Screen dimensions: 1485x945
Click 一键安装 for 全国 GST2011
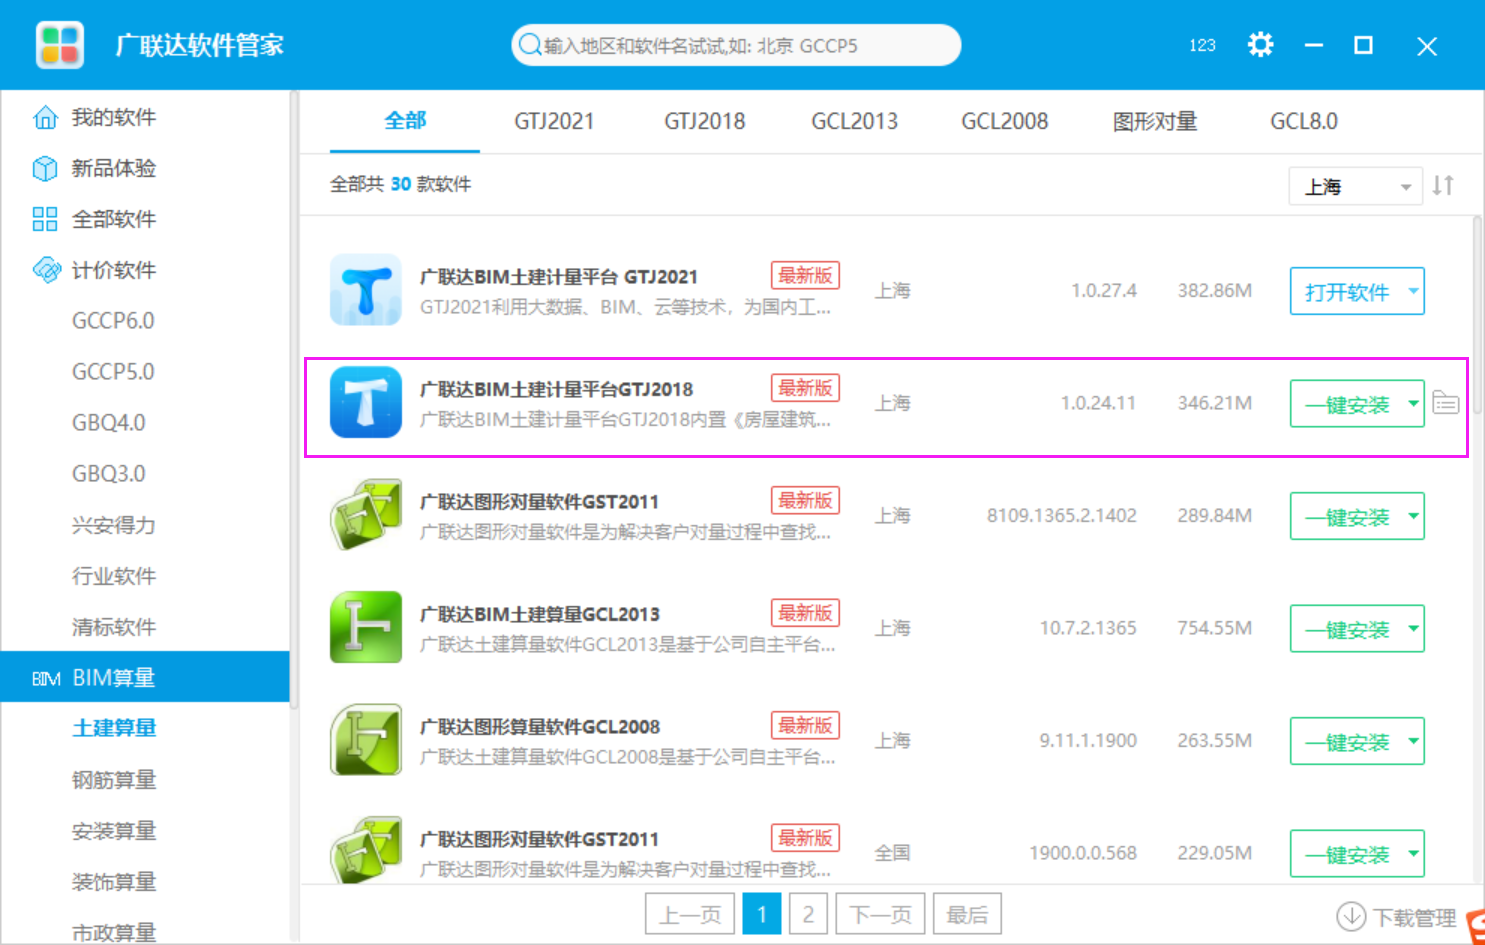[1346, 854]
